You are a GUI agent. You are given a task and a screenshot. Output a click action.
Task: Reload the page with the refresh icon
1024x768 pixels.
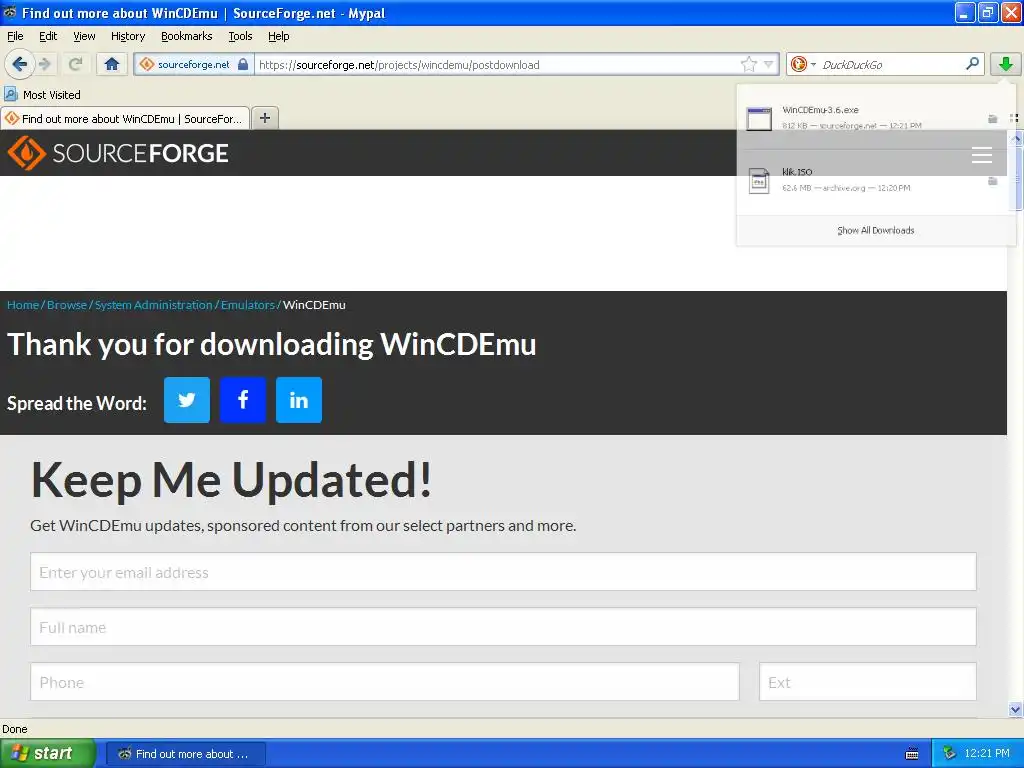tap(75, 64)
